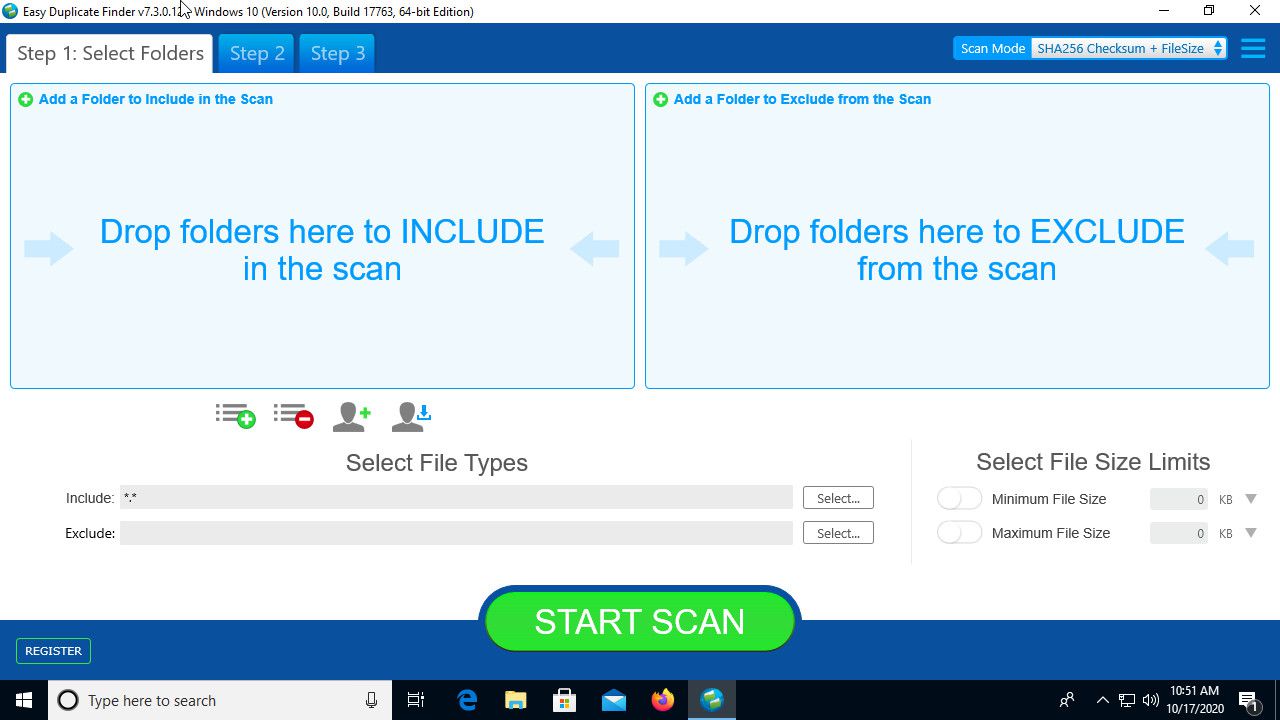Click the microphone in search box
Screen dimensions: 1280x720
371,700
